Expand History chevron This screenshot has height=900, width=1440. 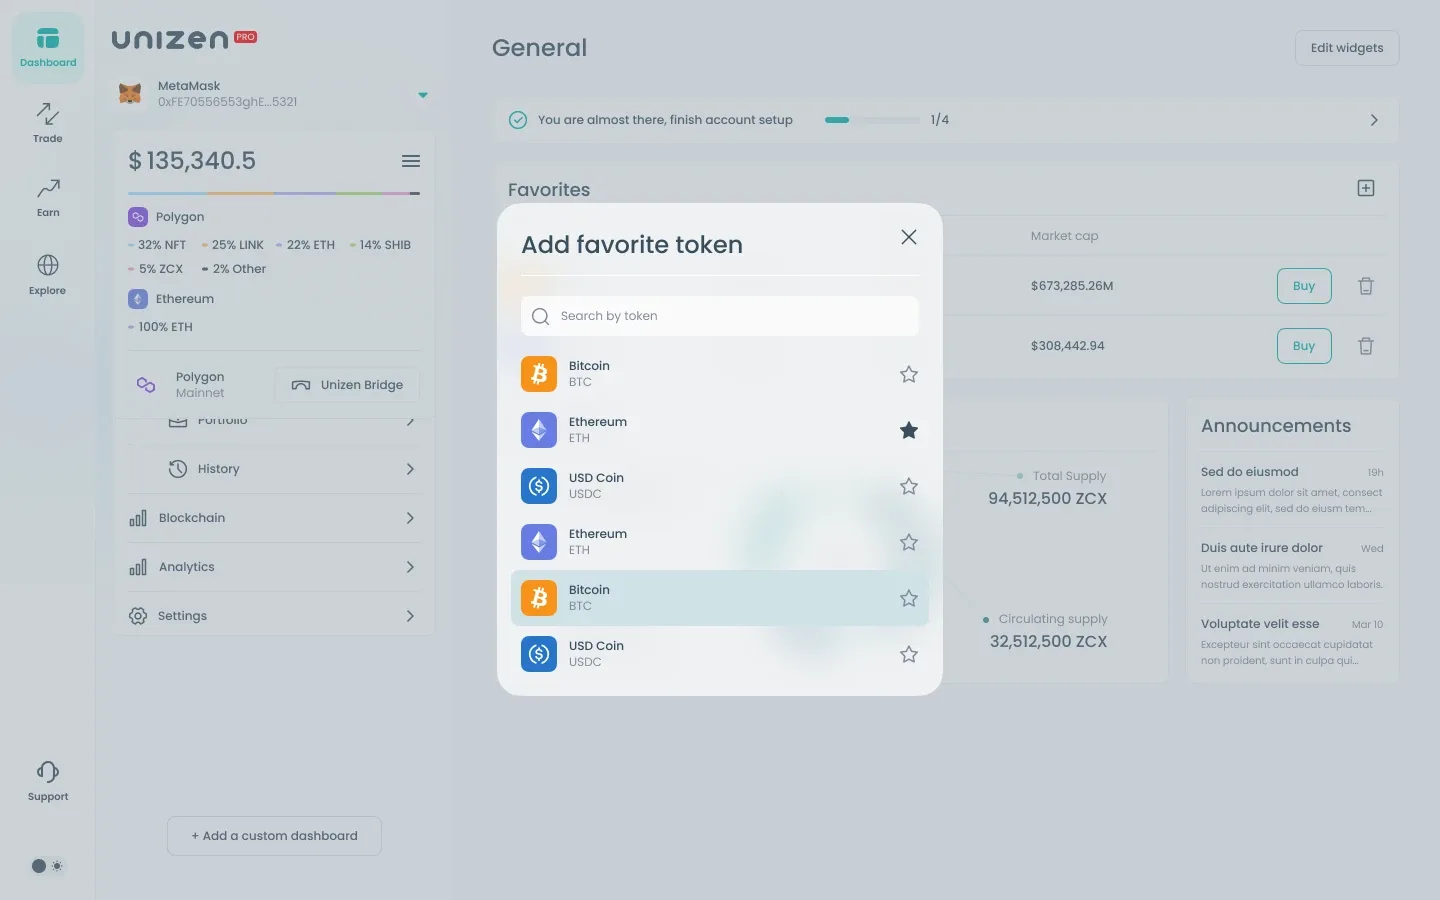pos(410,469)
